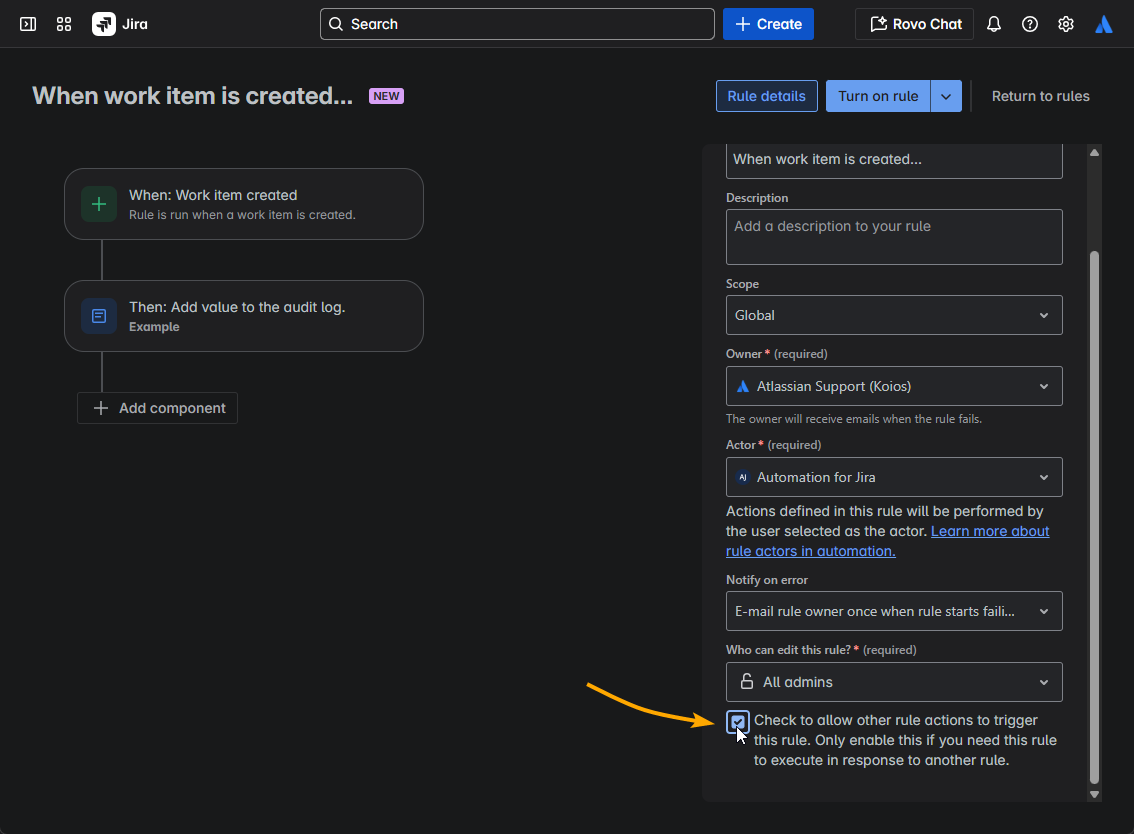Collapse the left sidebar
The height and width of the screenshot is (834, 1134).
point(27,23)
